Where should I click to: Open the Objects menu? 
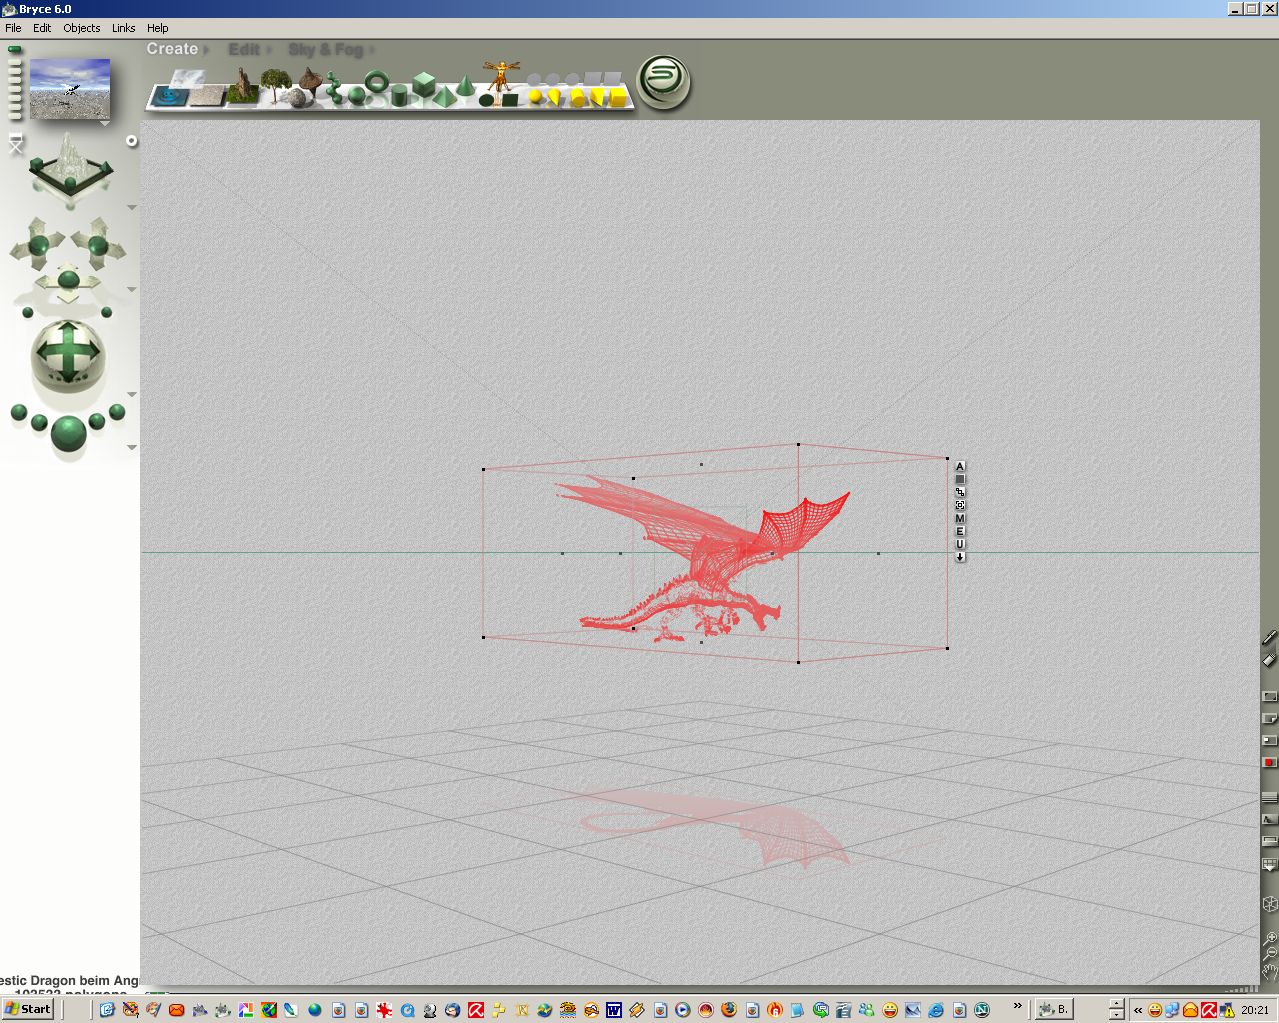pos(81,28)
